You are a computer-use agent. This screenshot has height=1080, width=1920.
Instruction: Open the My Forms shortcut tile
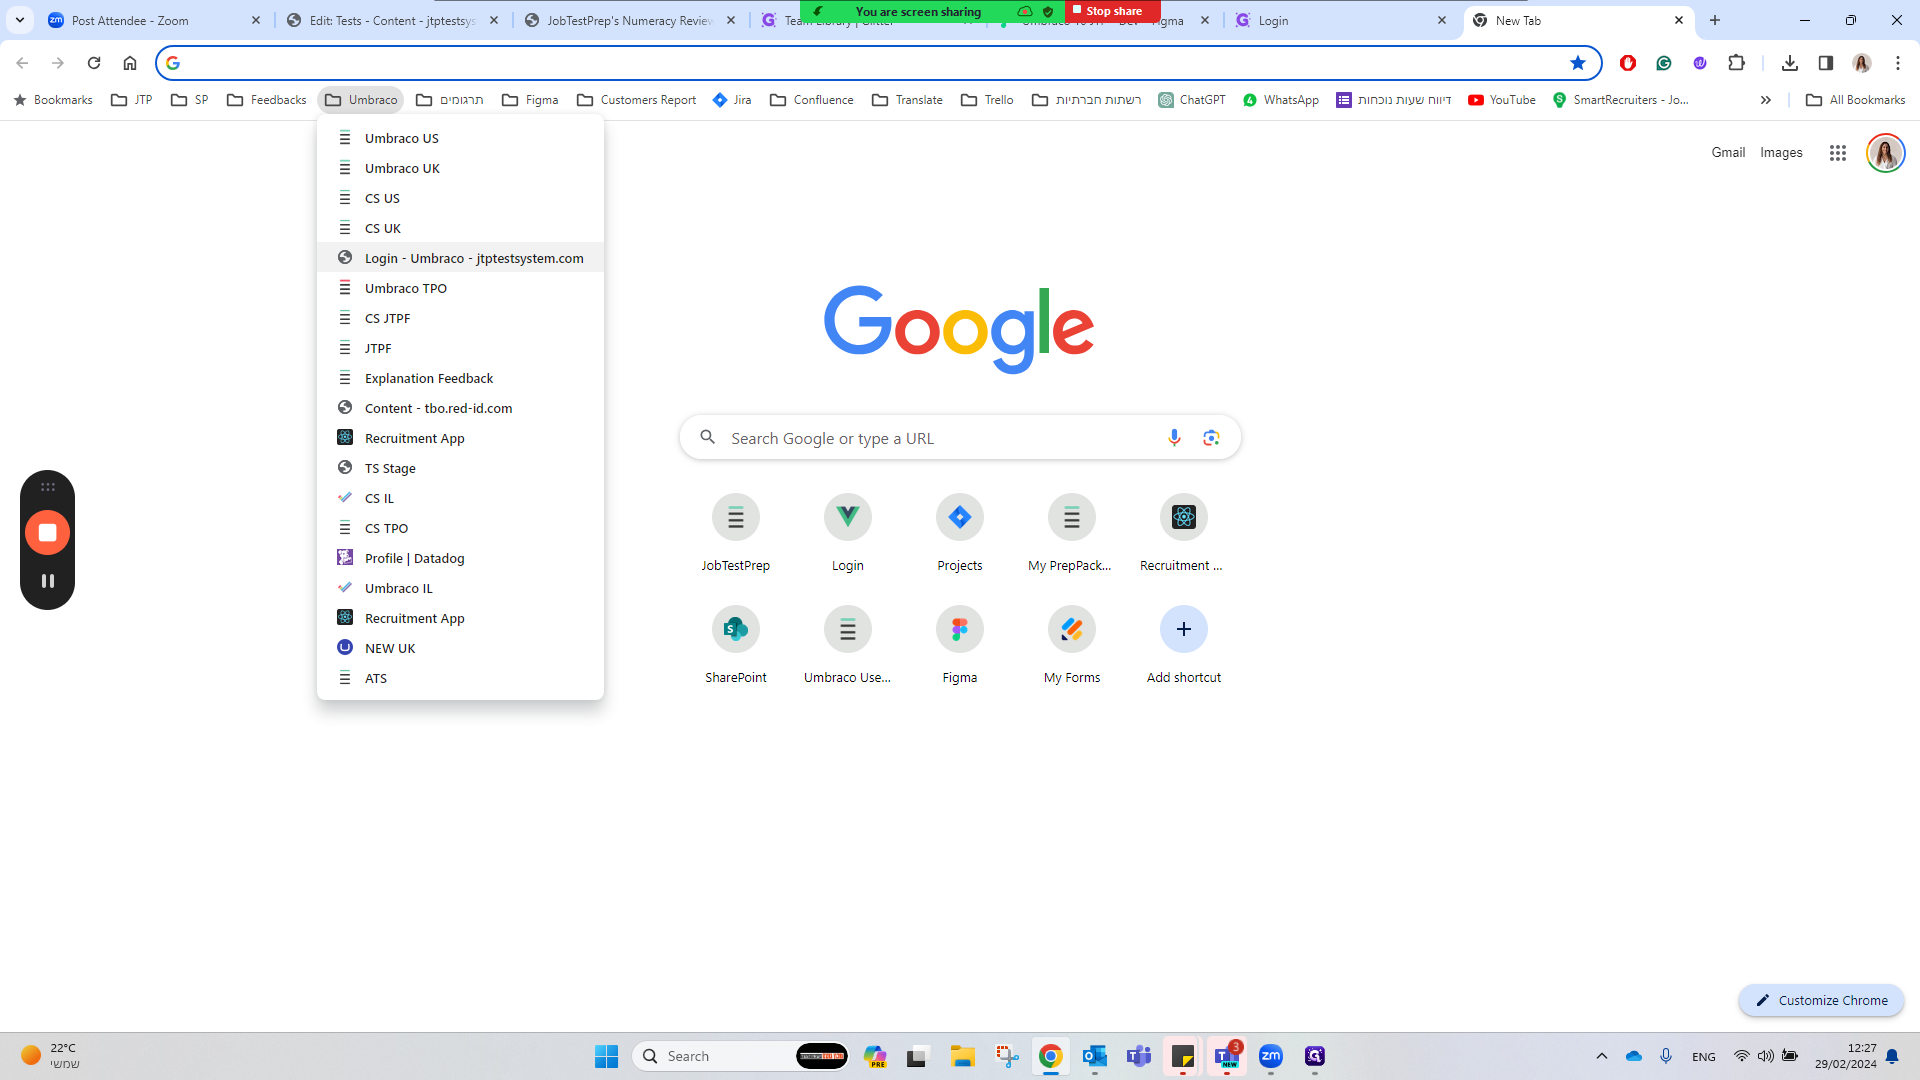click(x=1072, y=646)
